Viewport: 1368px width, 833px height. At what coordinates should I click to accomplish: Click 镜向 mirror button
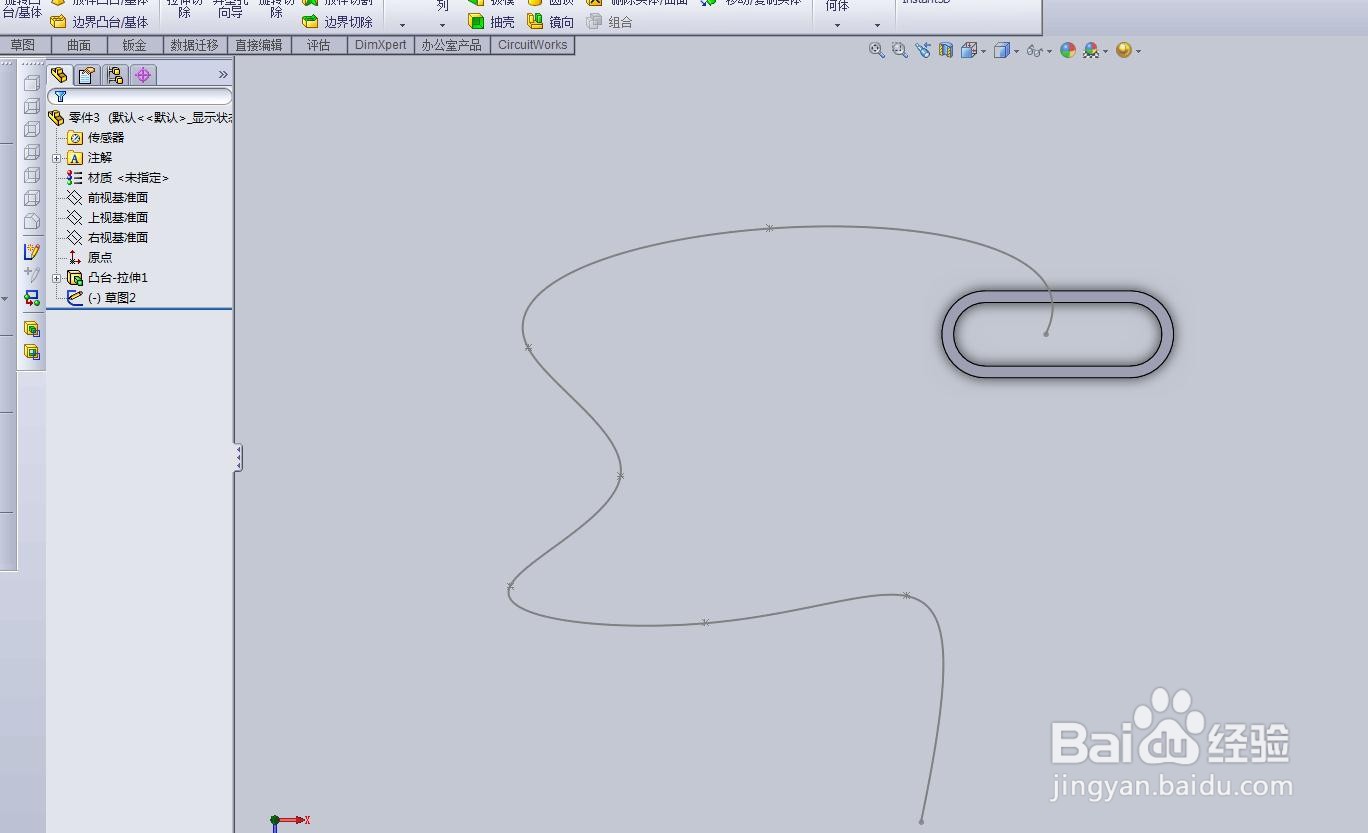point(551,22)
